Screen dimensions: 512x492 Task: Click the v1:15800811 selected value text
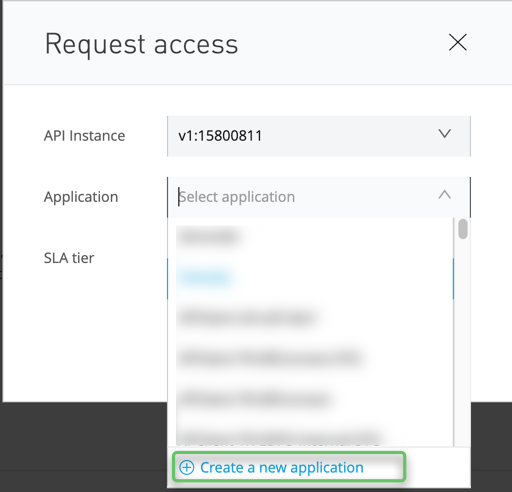[220, 136]
